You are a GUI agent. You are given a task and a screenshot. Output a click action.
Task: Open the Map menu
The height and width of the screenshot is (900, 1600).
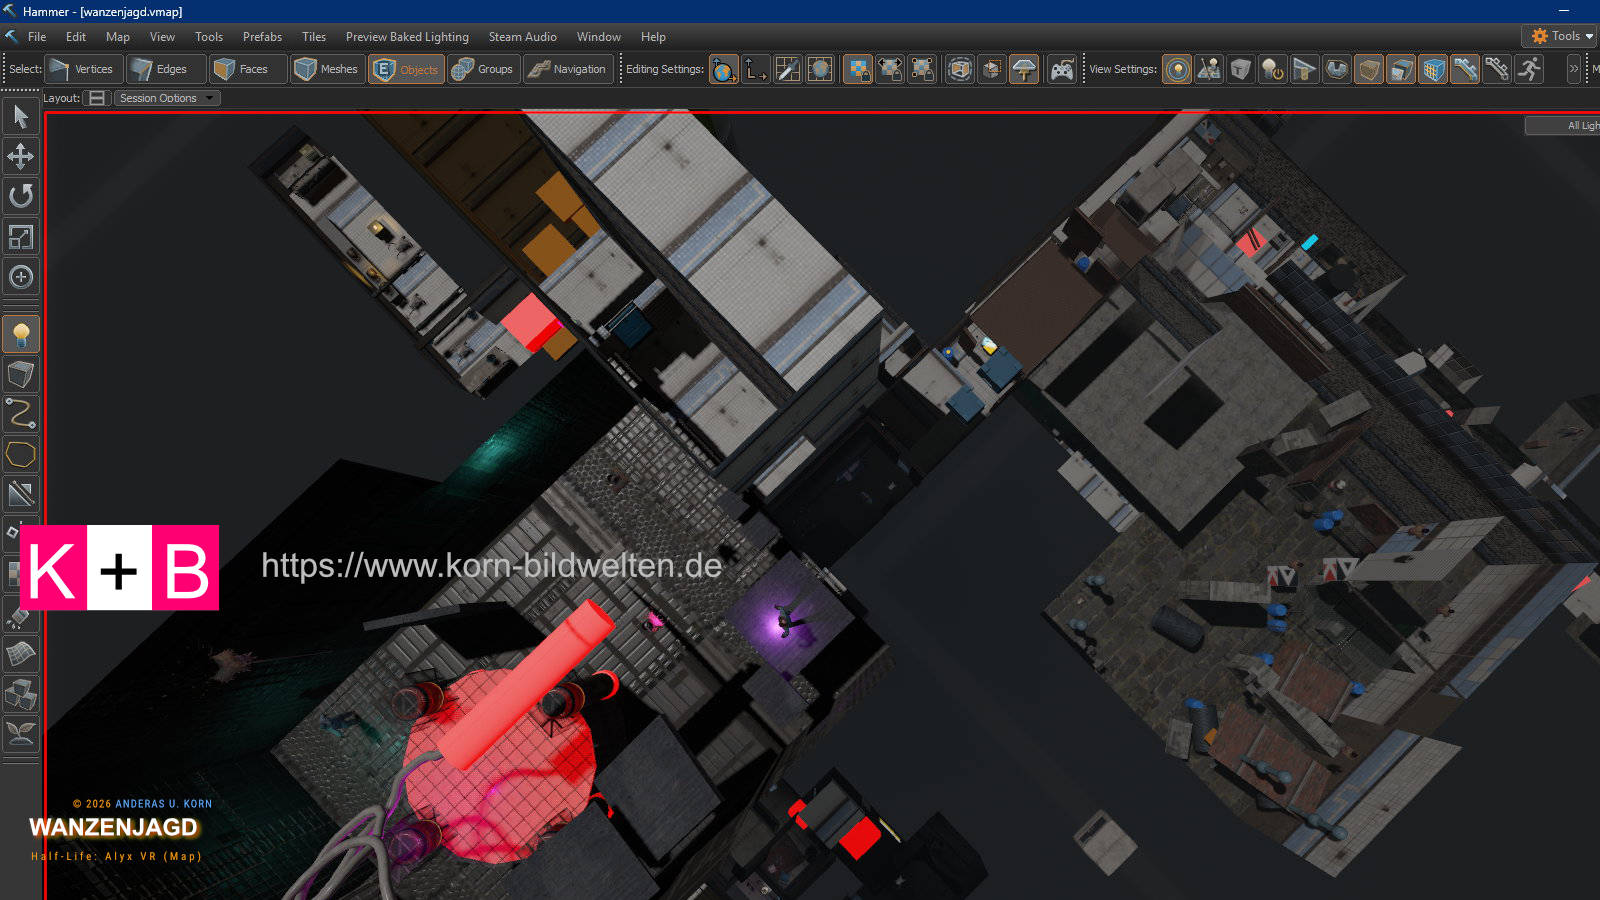point(118,37)
